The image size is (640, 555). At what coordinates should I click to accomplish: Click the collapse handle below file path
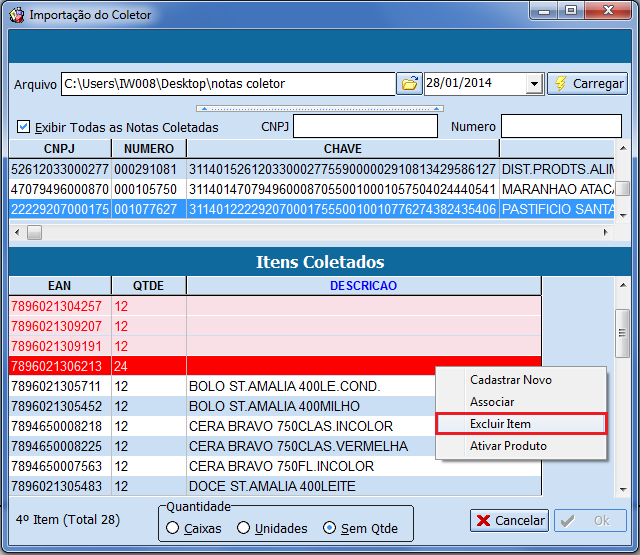point(320,107)
